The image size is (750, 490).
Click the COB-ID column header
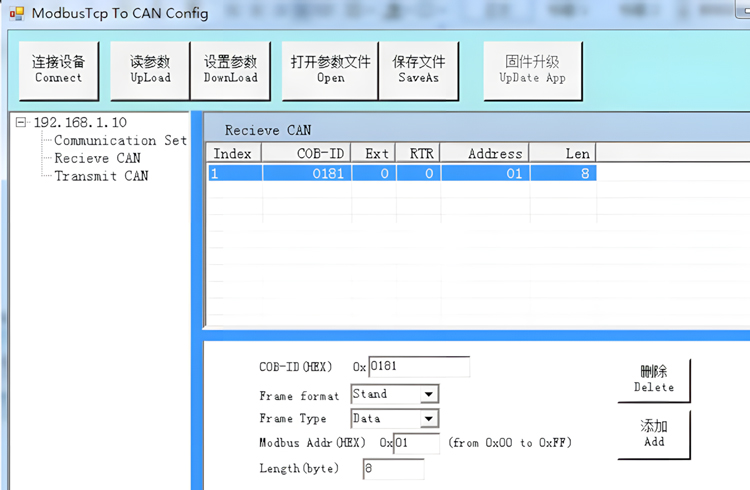click(x=306, y=154)
